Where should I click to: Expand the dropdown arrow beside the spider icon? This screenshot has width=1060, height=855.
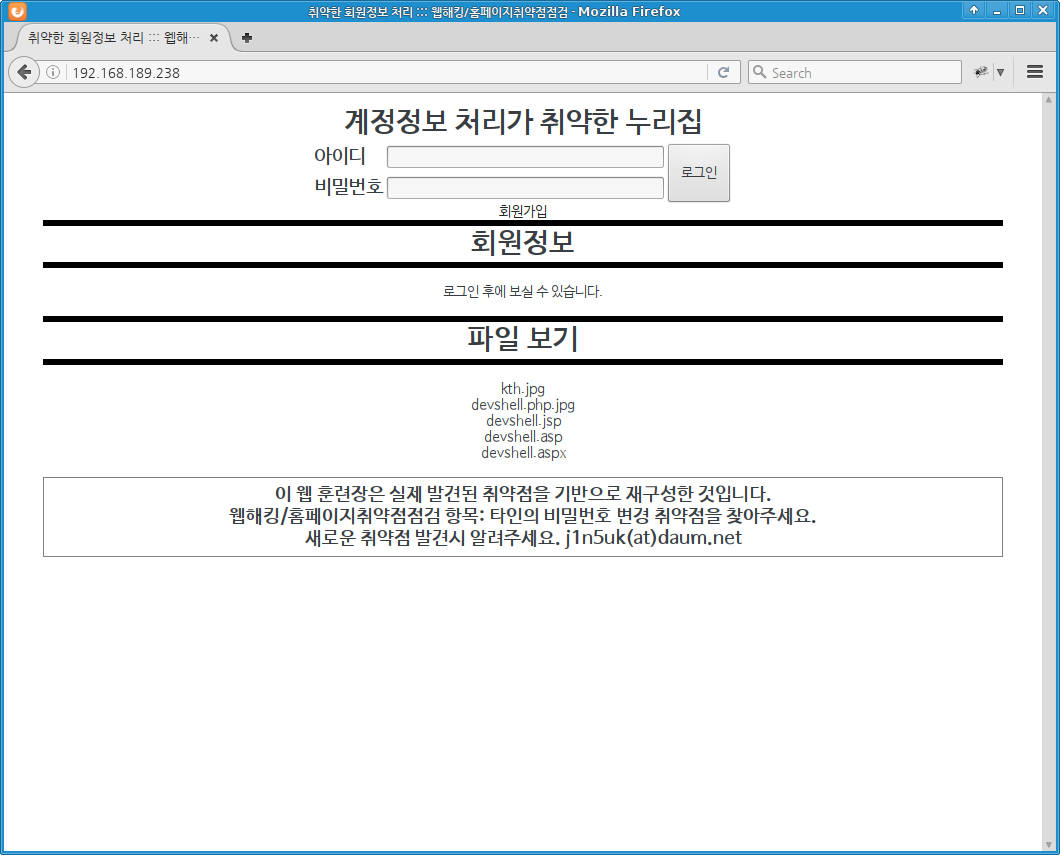click(x=1001, y=72)
